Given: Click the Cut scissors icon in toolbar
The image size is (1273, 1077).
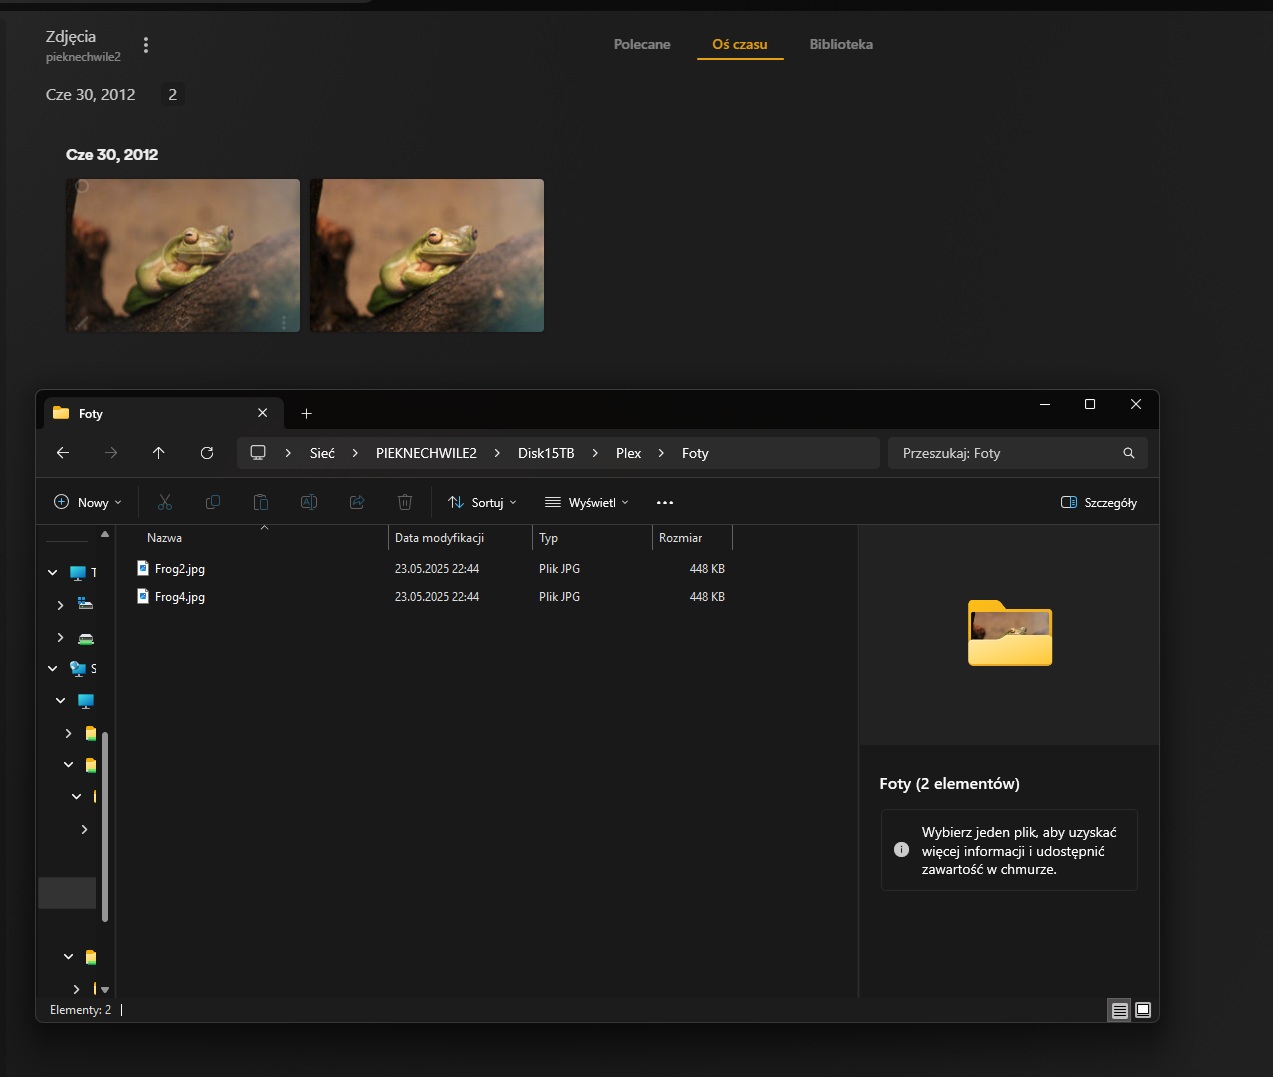Looking at the screenshot, I should pos(165,502).
